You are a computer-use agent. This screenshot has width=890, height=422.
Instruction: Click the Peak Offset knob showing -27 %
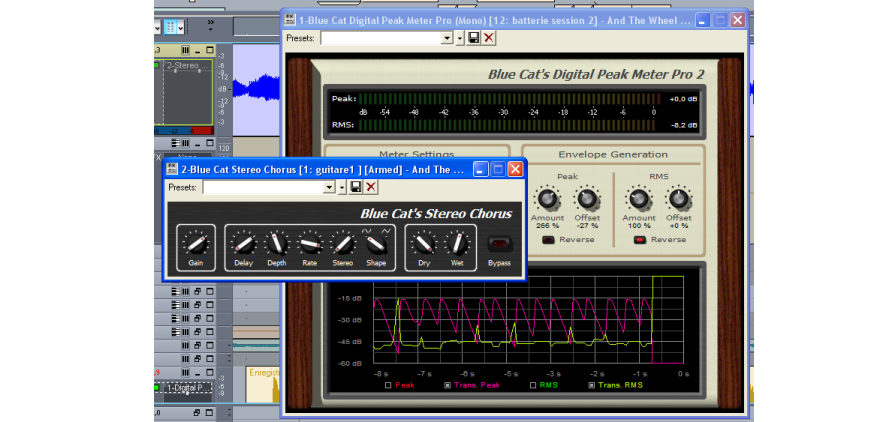(x=587, y=199)
